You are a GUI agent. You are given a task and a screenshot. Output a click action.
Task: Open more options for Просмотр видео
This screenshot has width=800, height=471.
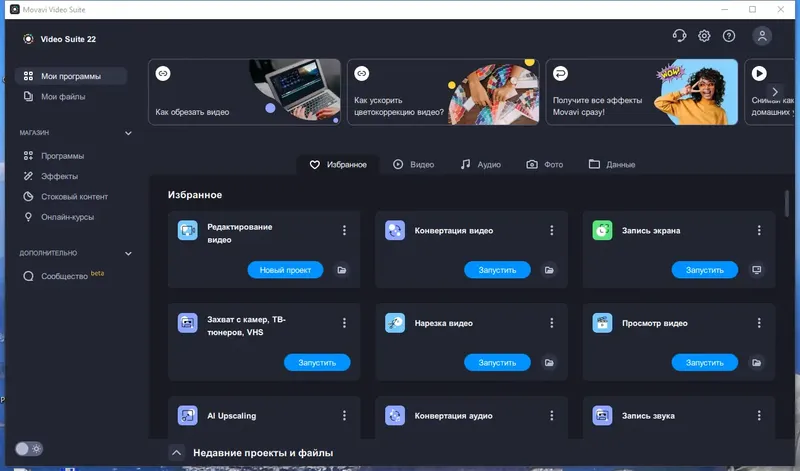tap(759, 323)
